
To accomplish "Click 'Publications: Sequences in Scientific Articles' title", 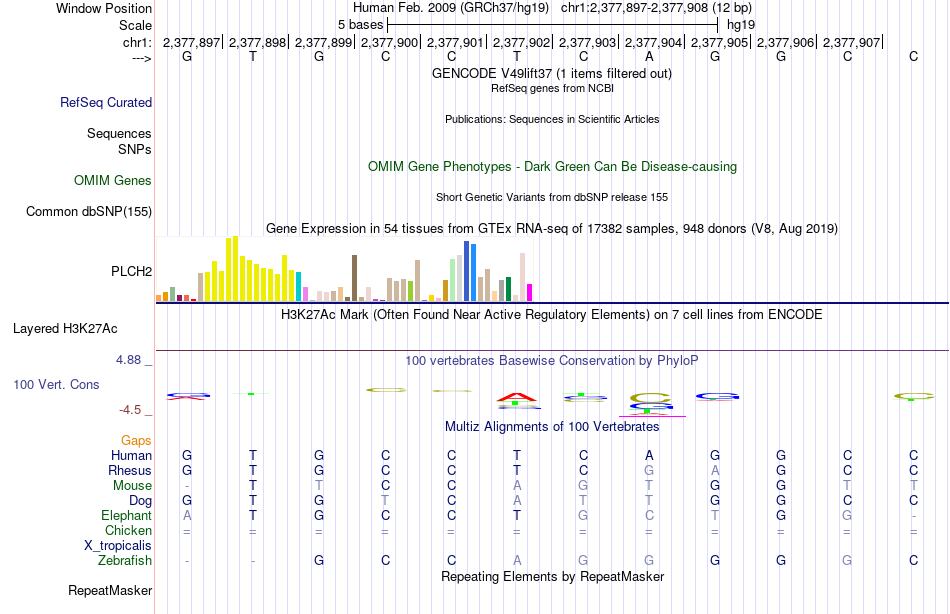I will [x=552, y=119].
